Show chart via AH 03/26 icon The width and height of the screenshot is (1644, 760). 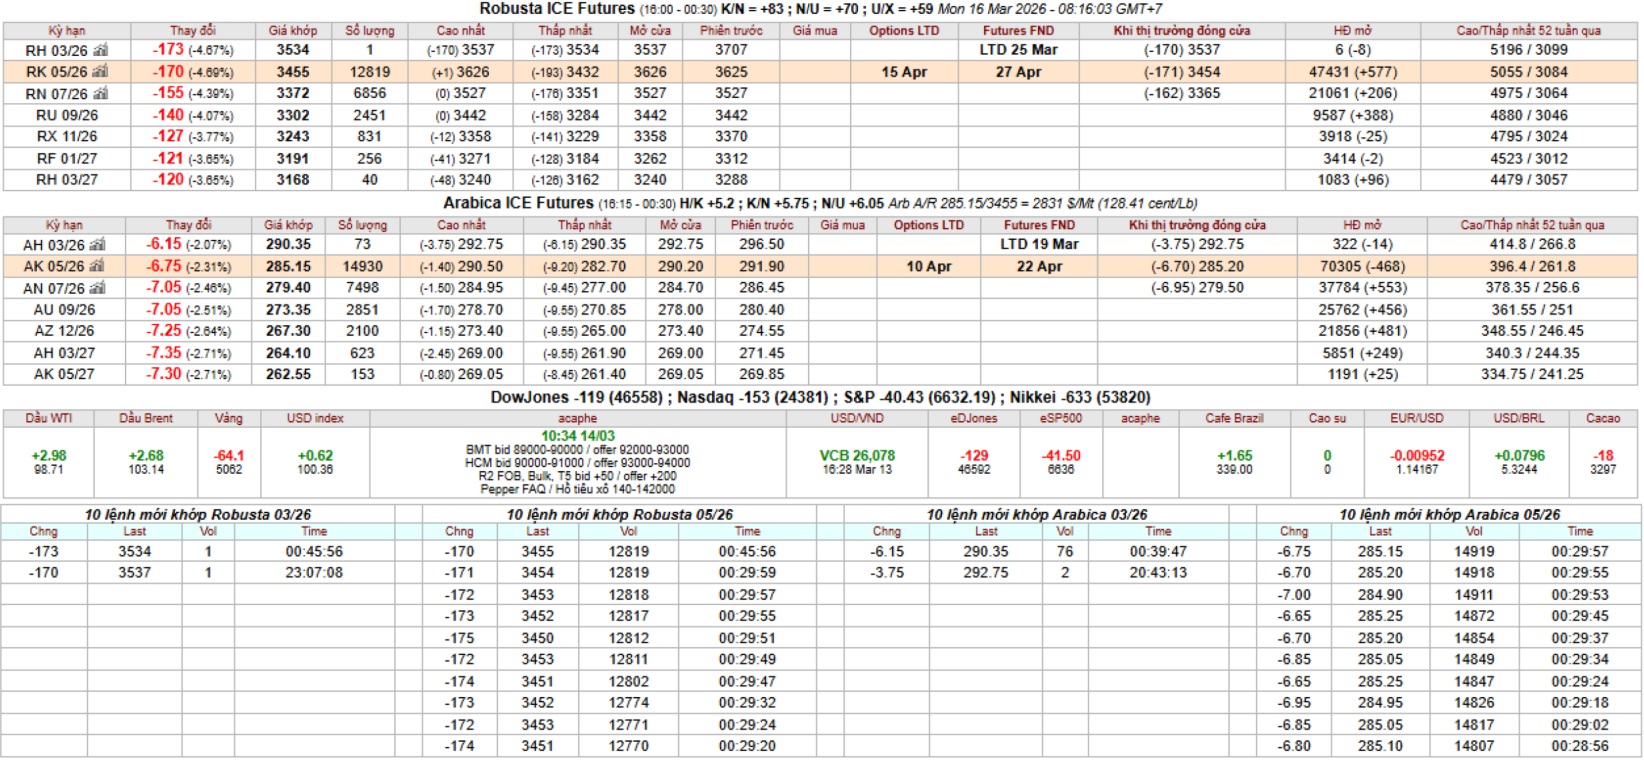97,245
